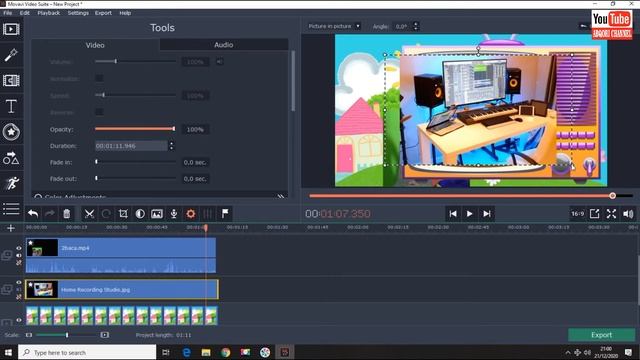
Task: Hide the Home Recording Studio track
Action: [x=19, y=282]
